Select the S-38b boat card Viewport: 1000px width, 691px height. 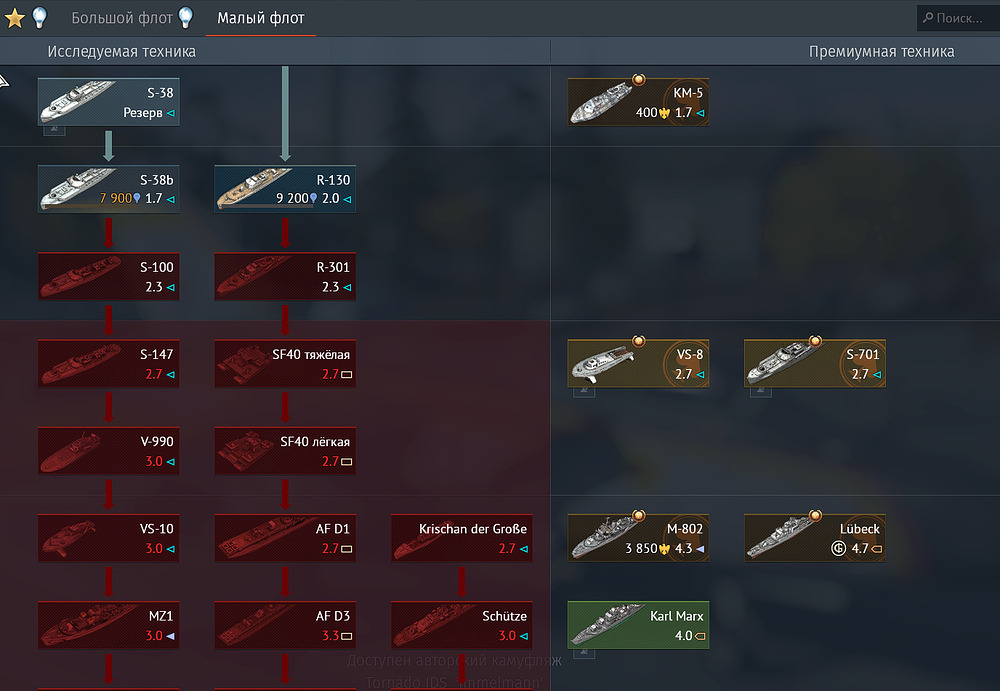pos(108,189)
